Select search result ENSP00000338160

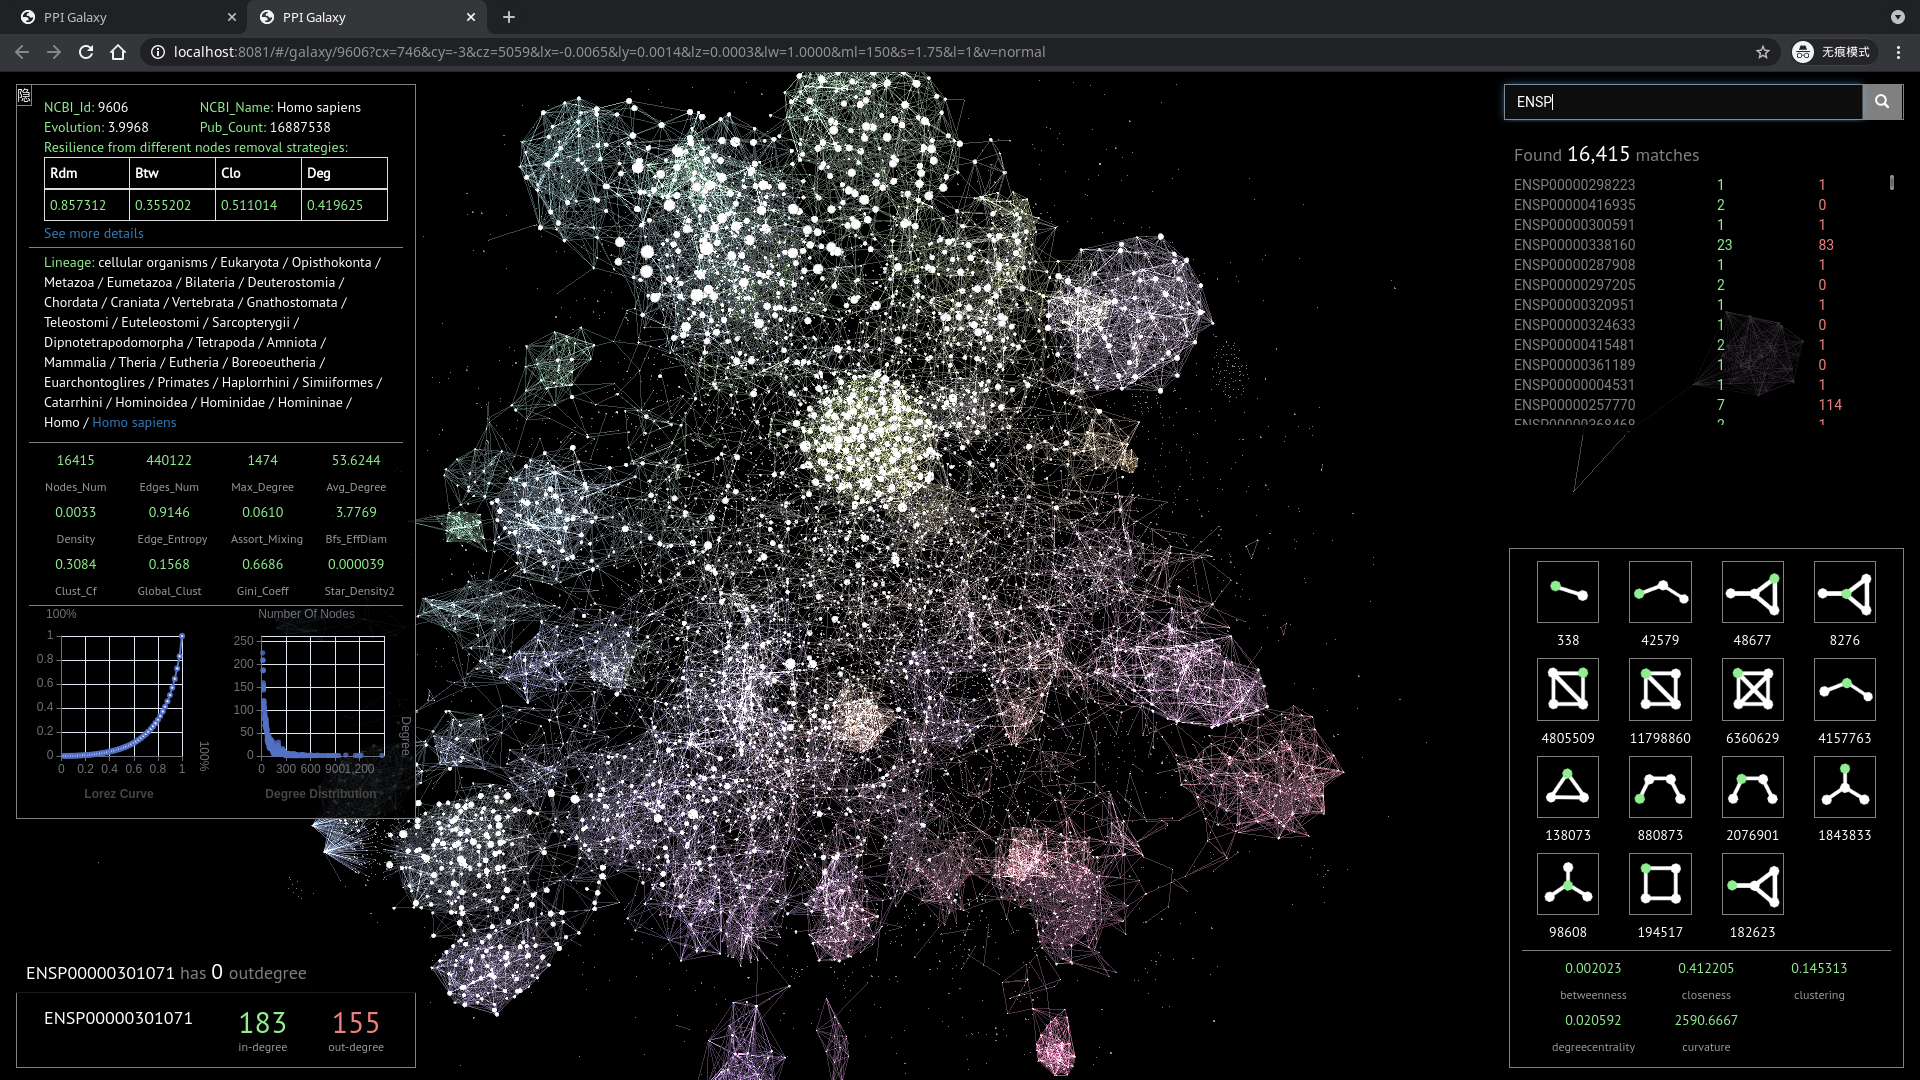[1574, 245]
